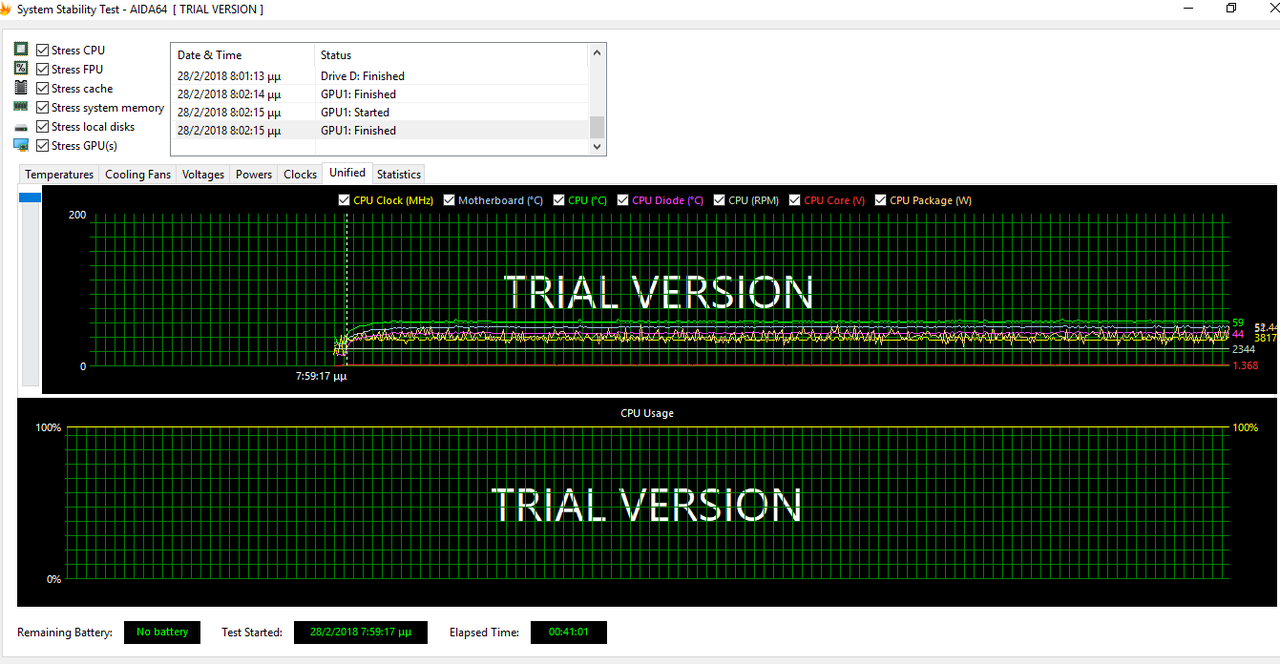The height and width of the screenshot is (664, 1280).
Task: Click the RAM module icon beside Stress system memory
Action: coord(21,107)
